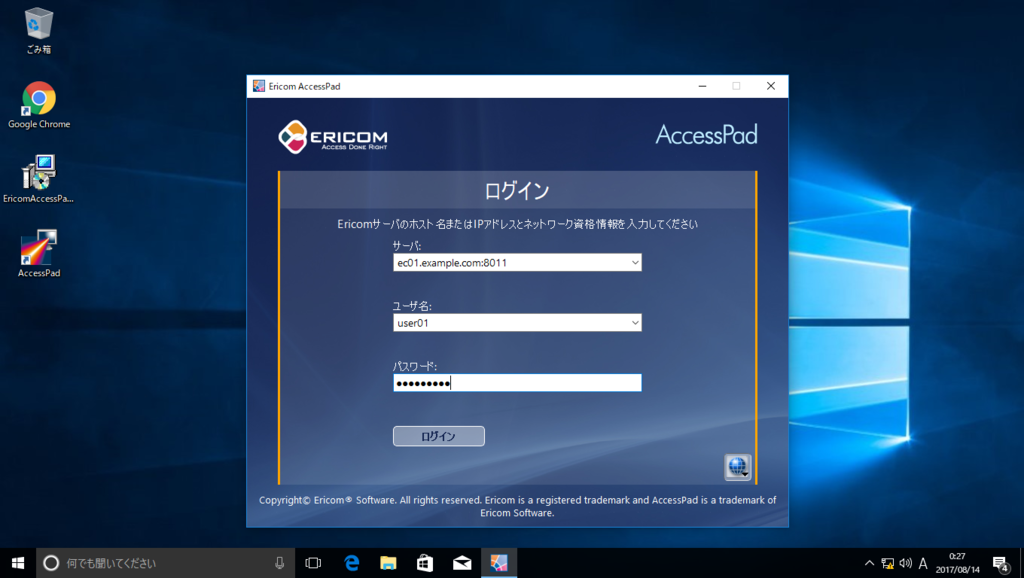Click the Cortana search box
This screenshot has height=578, width=1024.
[163, 563]
